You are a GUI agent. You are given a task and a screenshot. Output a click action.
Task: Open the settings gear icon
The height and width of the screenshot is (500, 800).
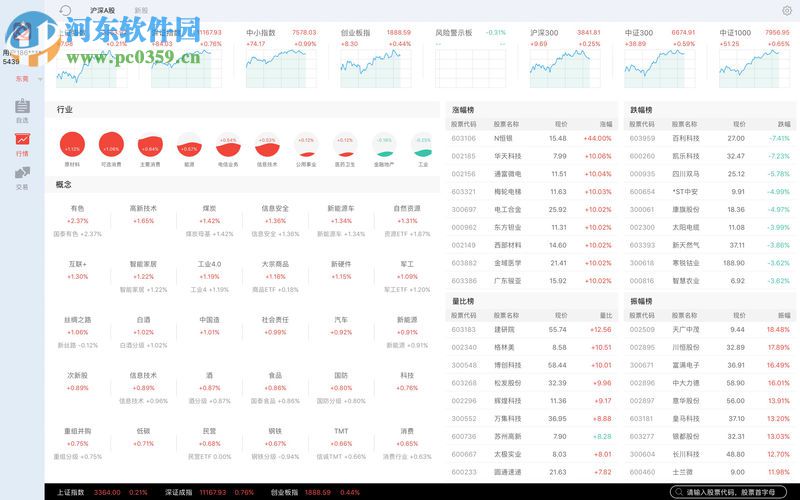click(x=787, y=10)
